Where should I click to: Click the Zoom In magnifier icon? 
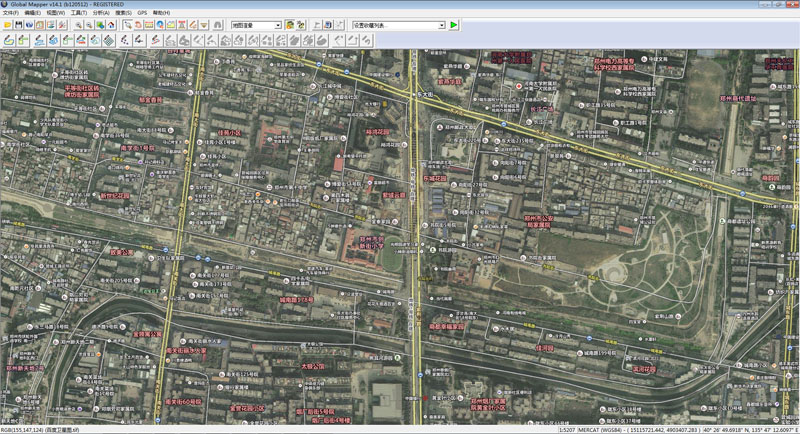pyautogui.click(x=79, y=25)
